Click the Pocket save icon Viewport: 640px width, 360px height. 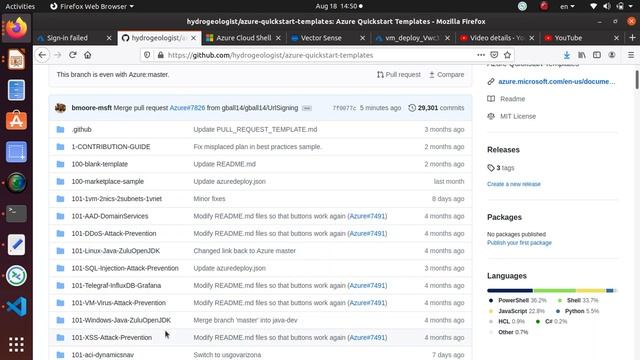(x=494, y=55)
